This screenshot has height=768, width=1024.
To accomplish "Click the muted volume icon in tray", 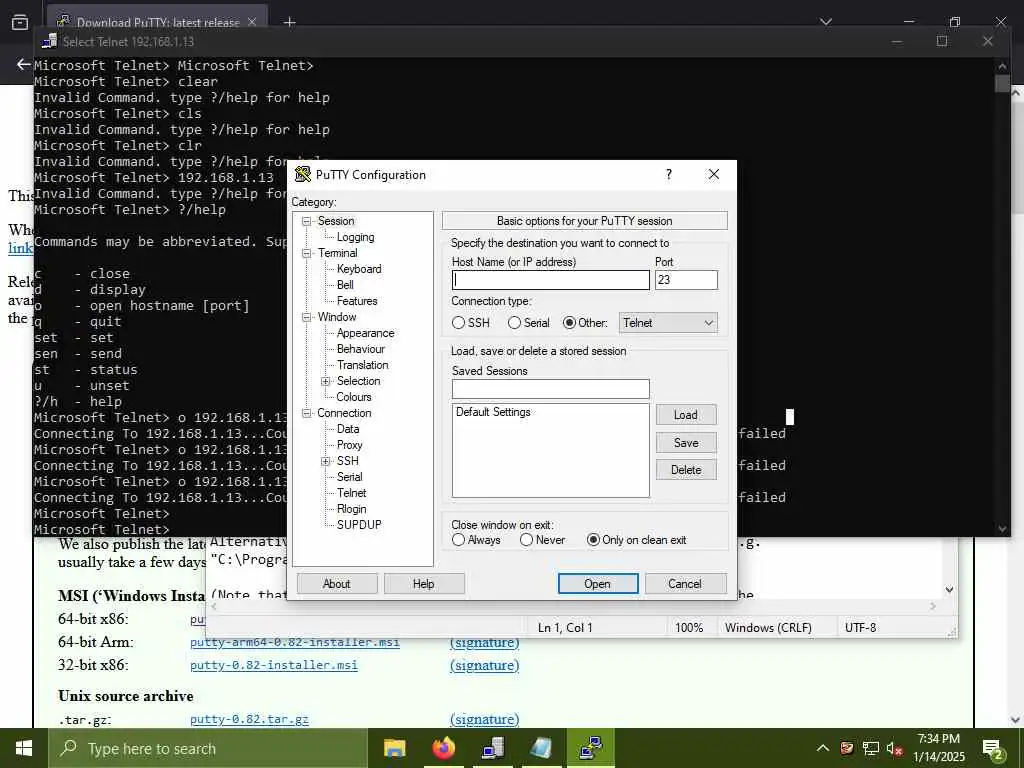I will 895,748.
